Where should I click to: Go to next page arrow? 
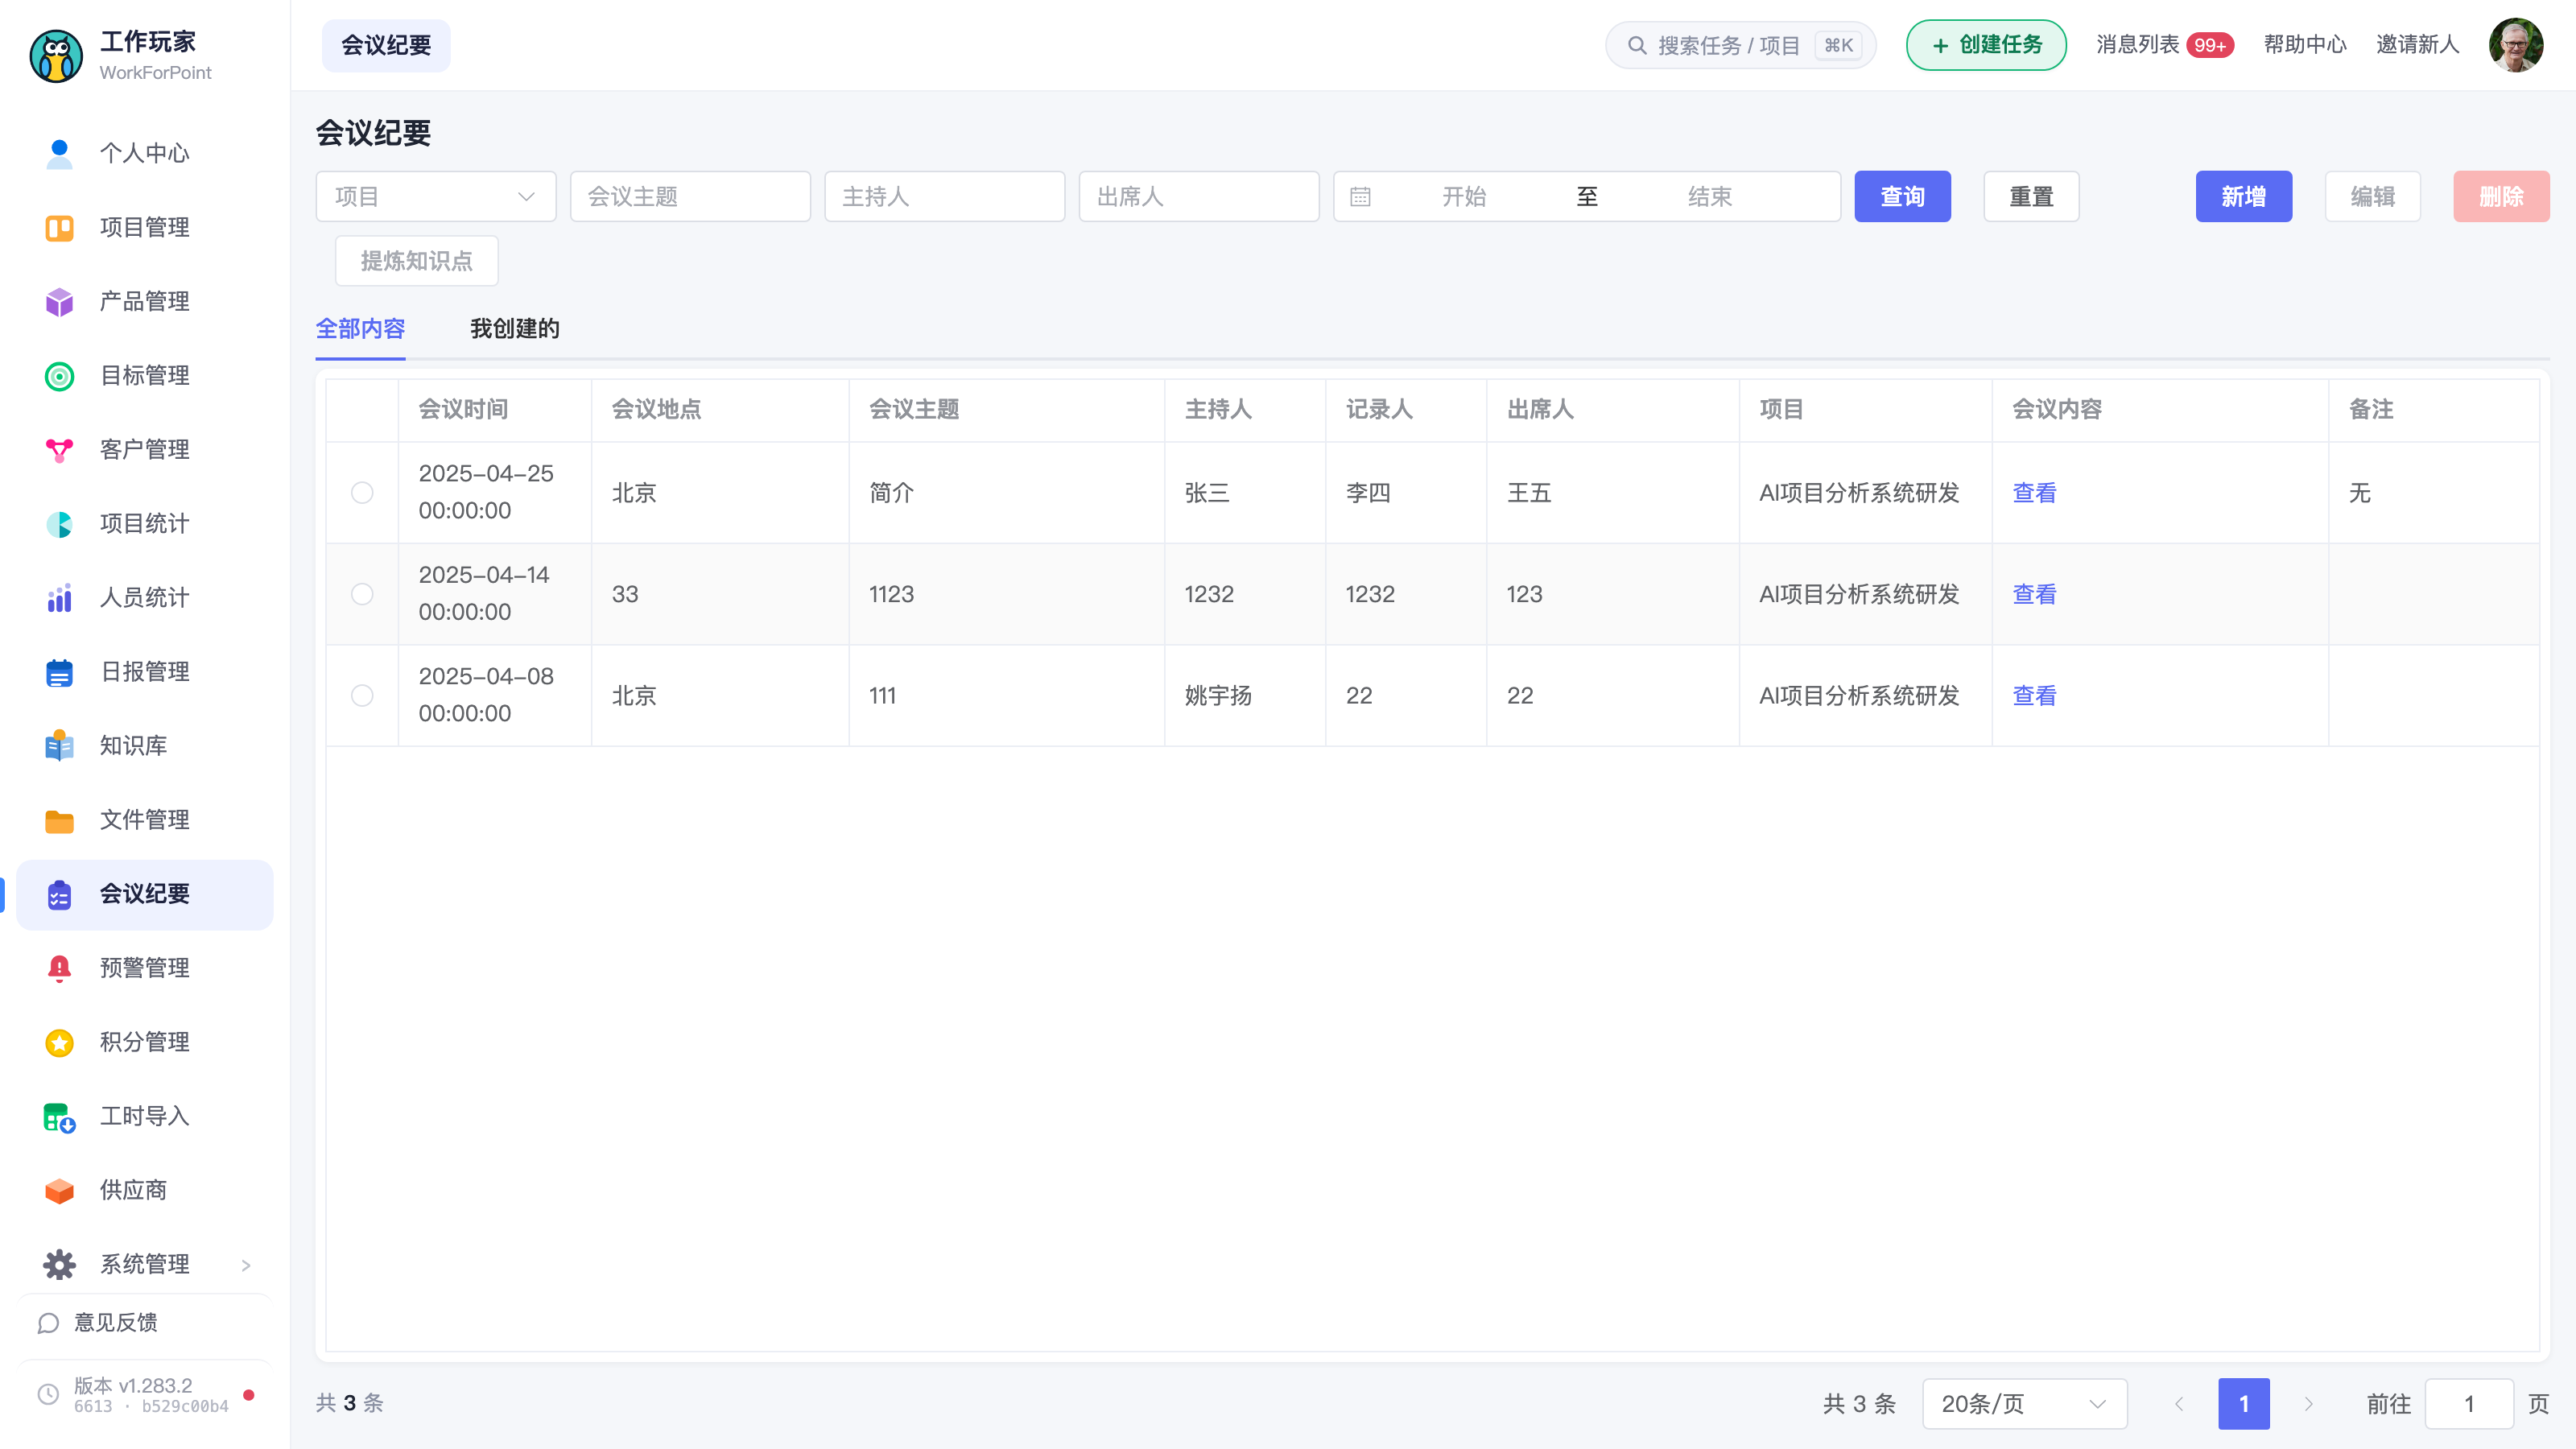click(2309, 1404)
